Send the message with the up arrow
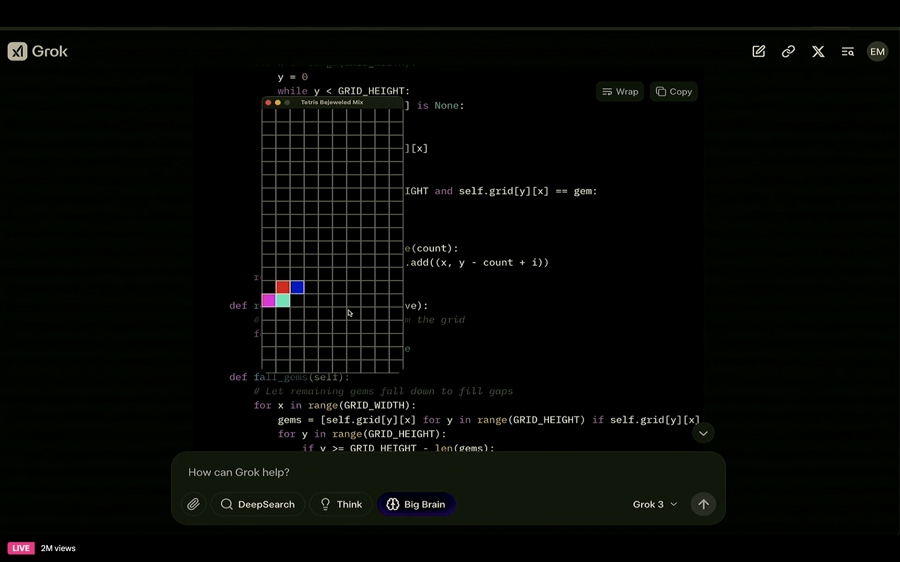The width and height of the screenshot is (900, 562). (x=703, y=504)
